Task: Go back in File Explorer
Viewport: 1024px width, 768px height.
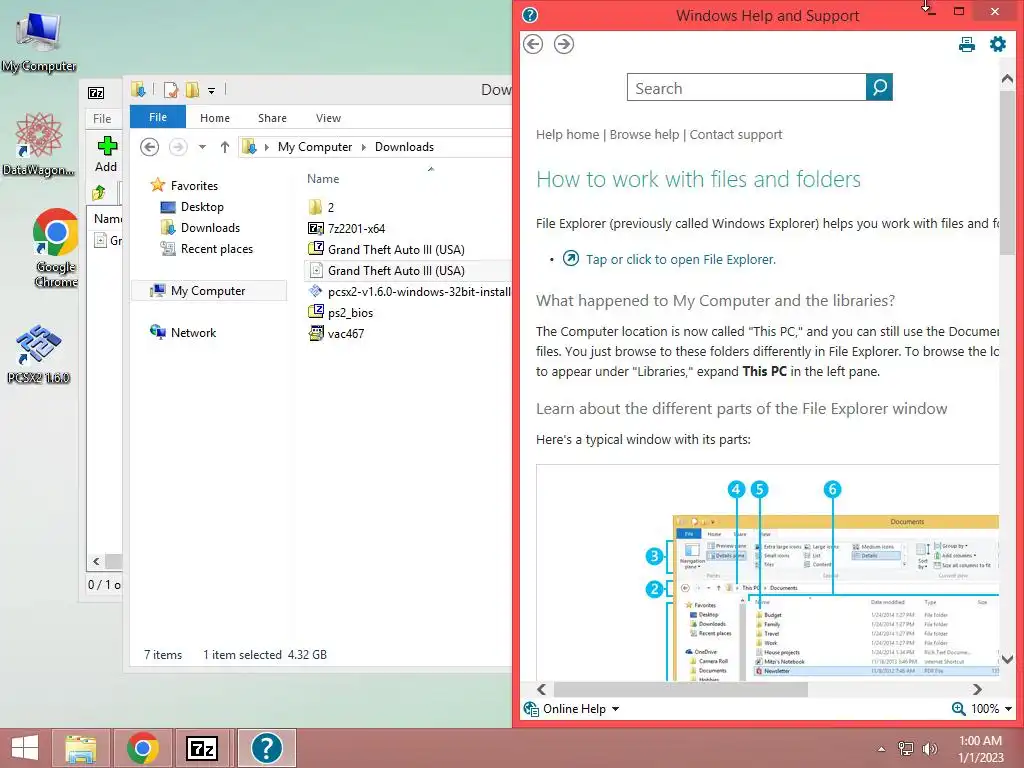Action: (150, 147)
